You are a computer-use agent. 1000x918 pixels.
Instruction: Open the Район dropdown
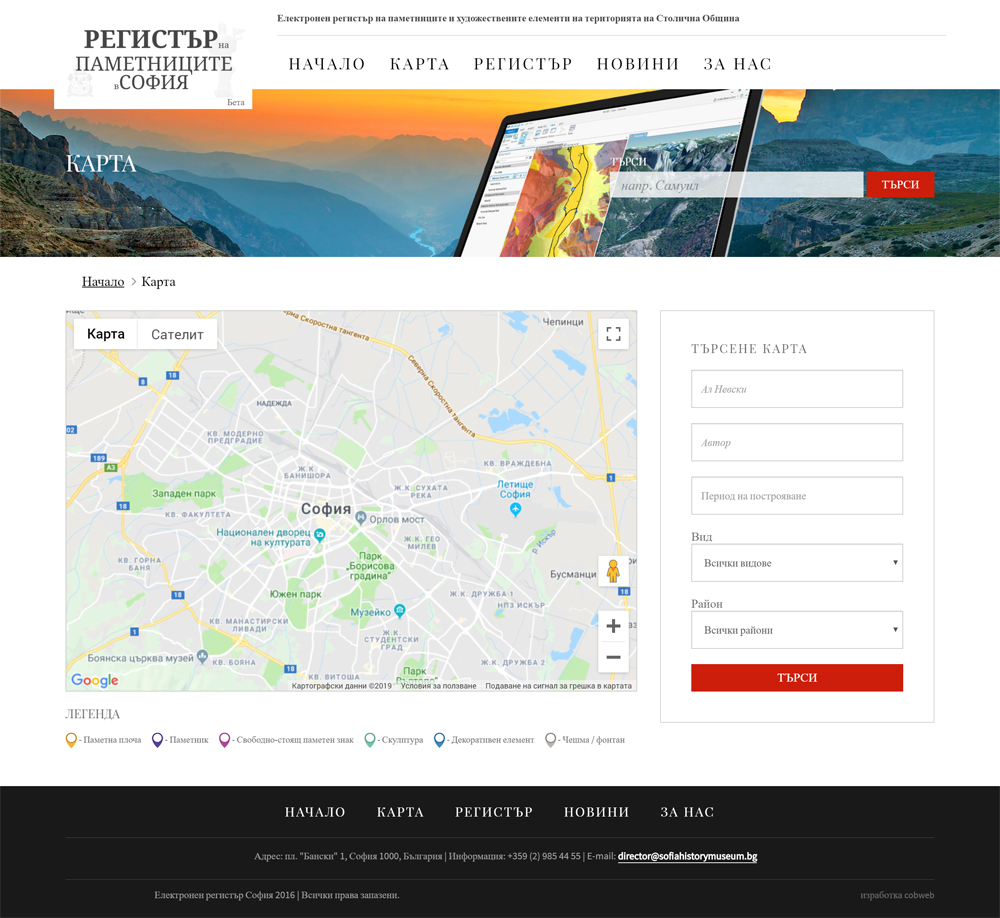[797, 630]
